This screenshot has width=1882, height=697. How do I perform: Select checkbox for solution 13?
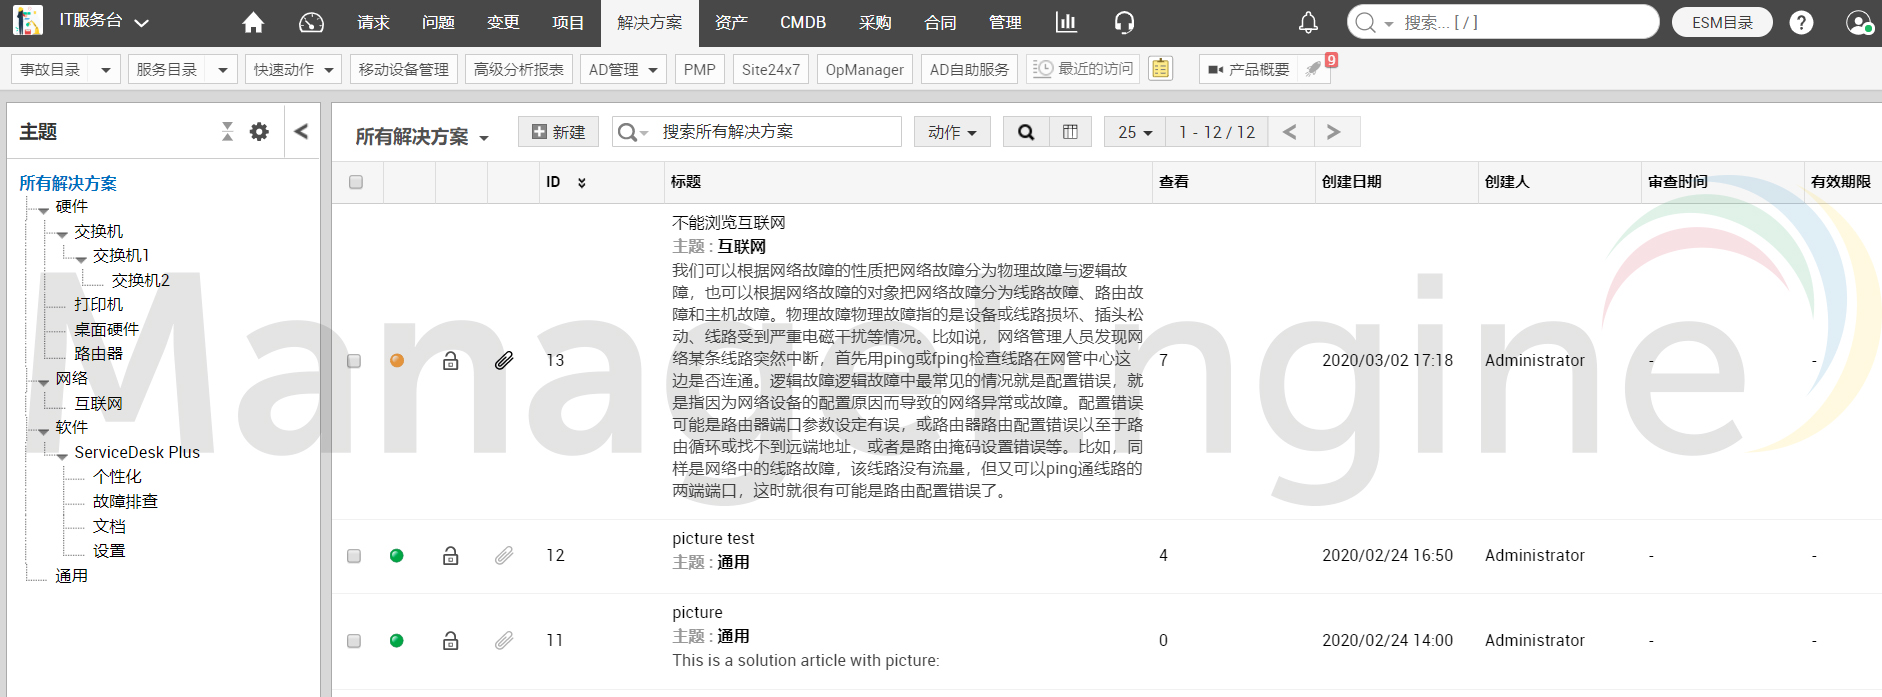click(354, 360)
